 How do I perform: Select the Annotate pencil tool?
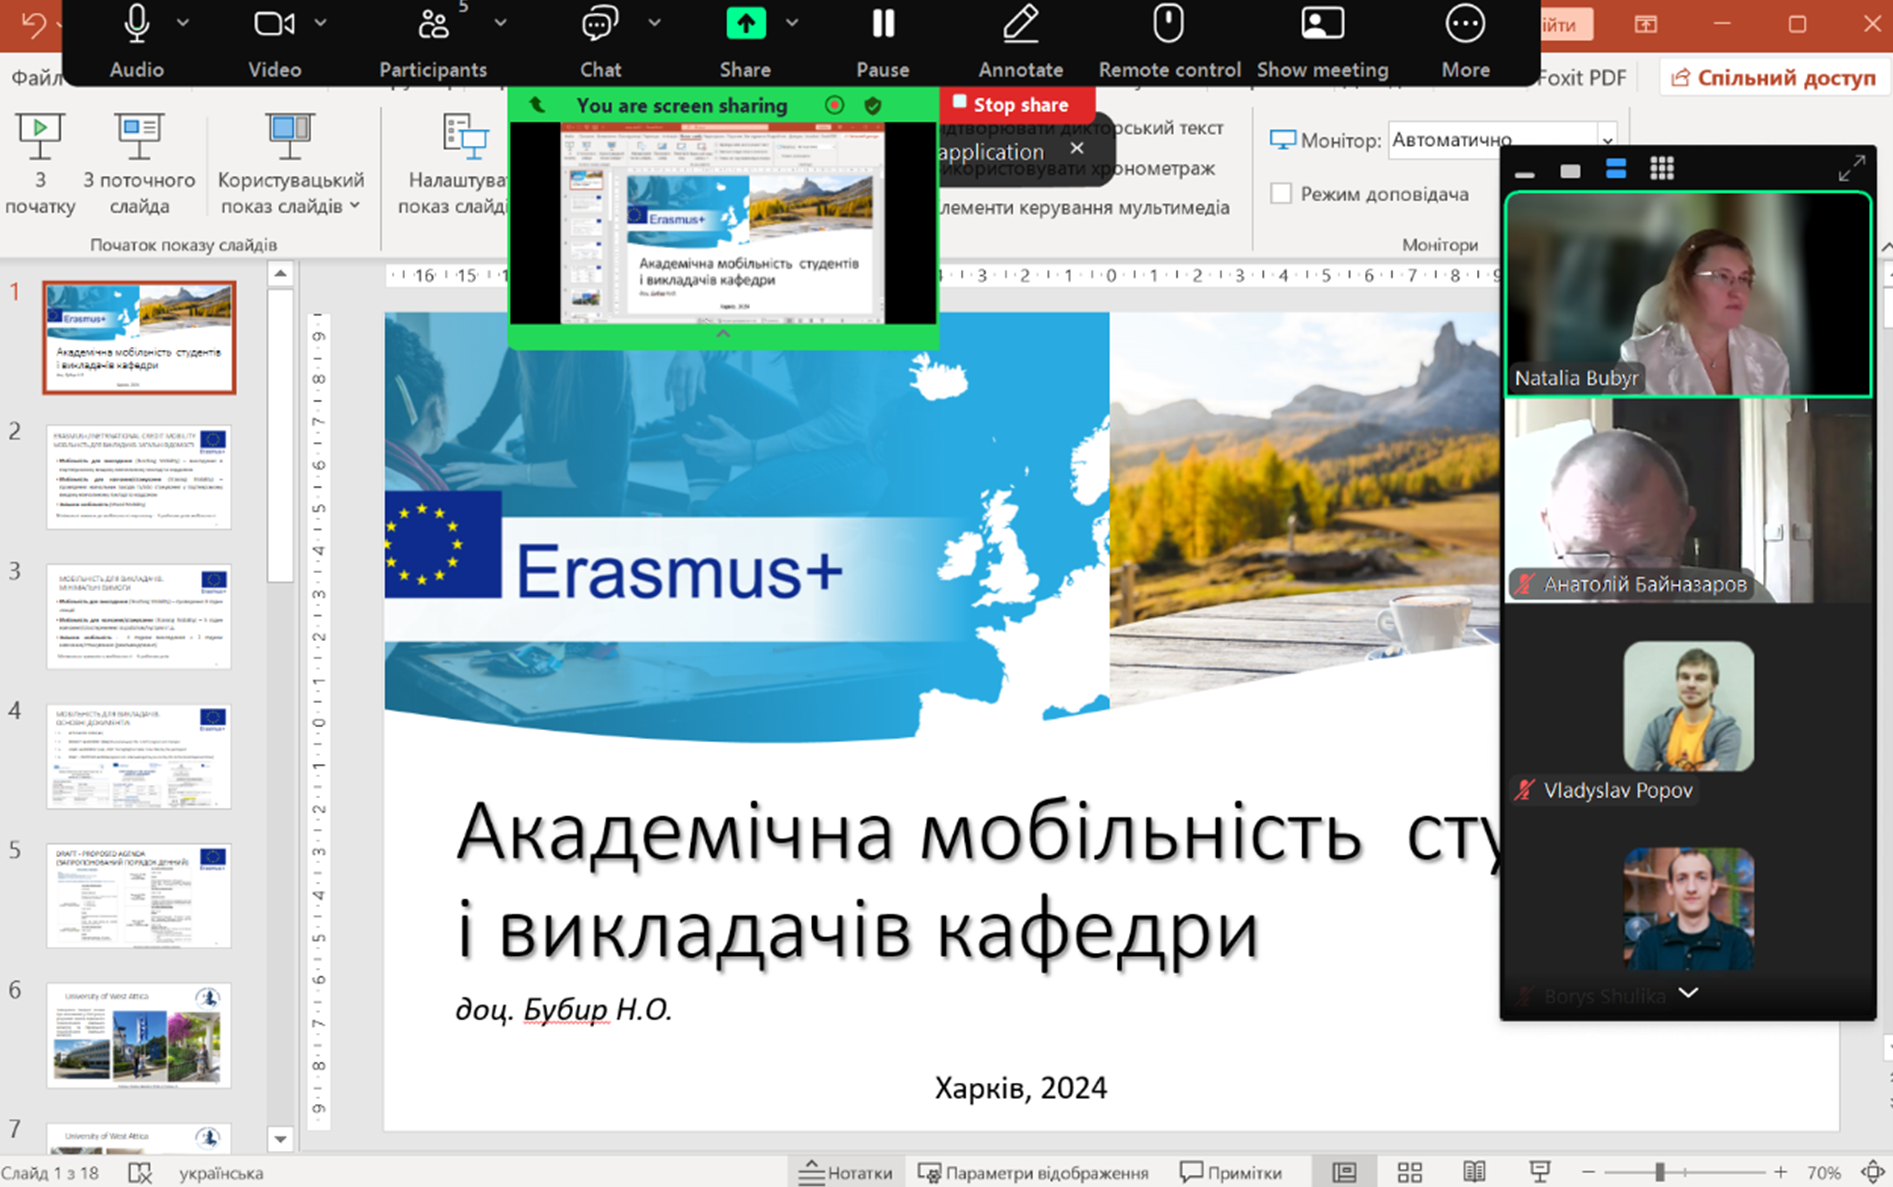click(x=1020, y=25)
